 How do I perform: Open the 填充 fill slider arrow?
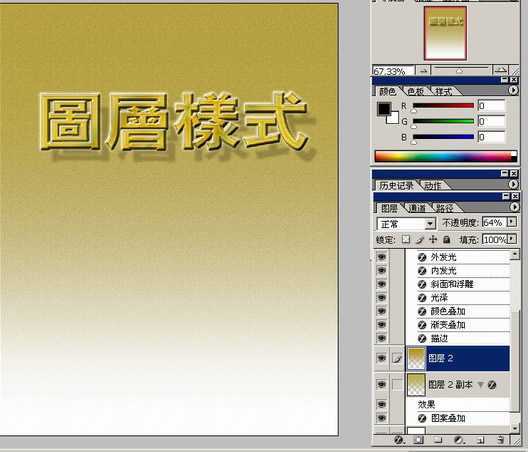click(512, 239)
